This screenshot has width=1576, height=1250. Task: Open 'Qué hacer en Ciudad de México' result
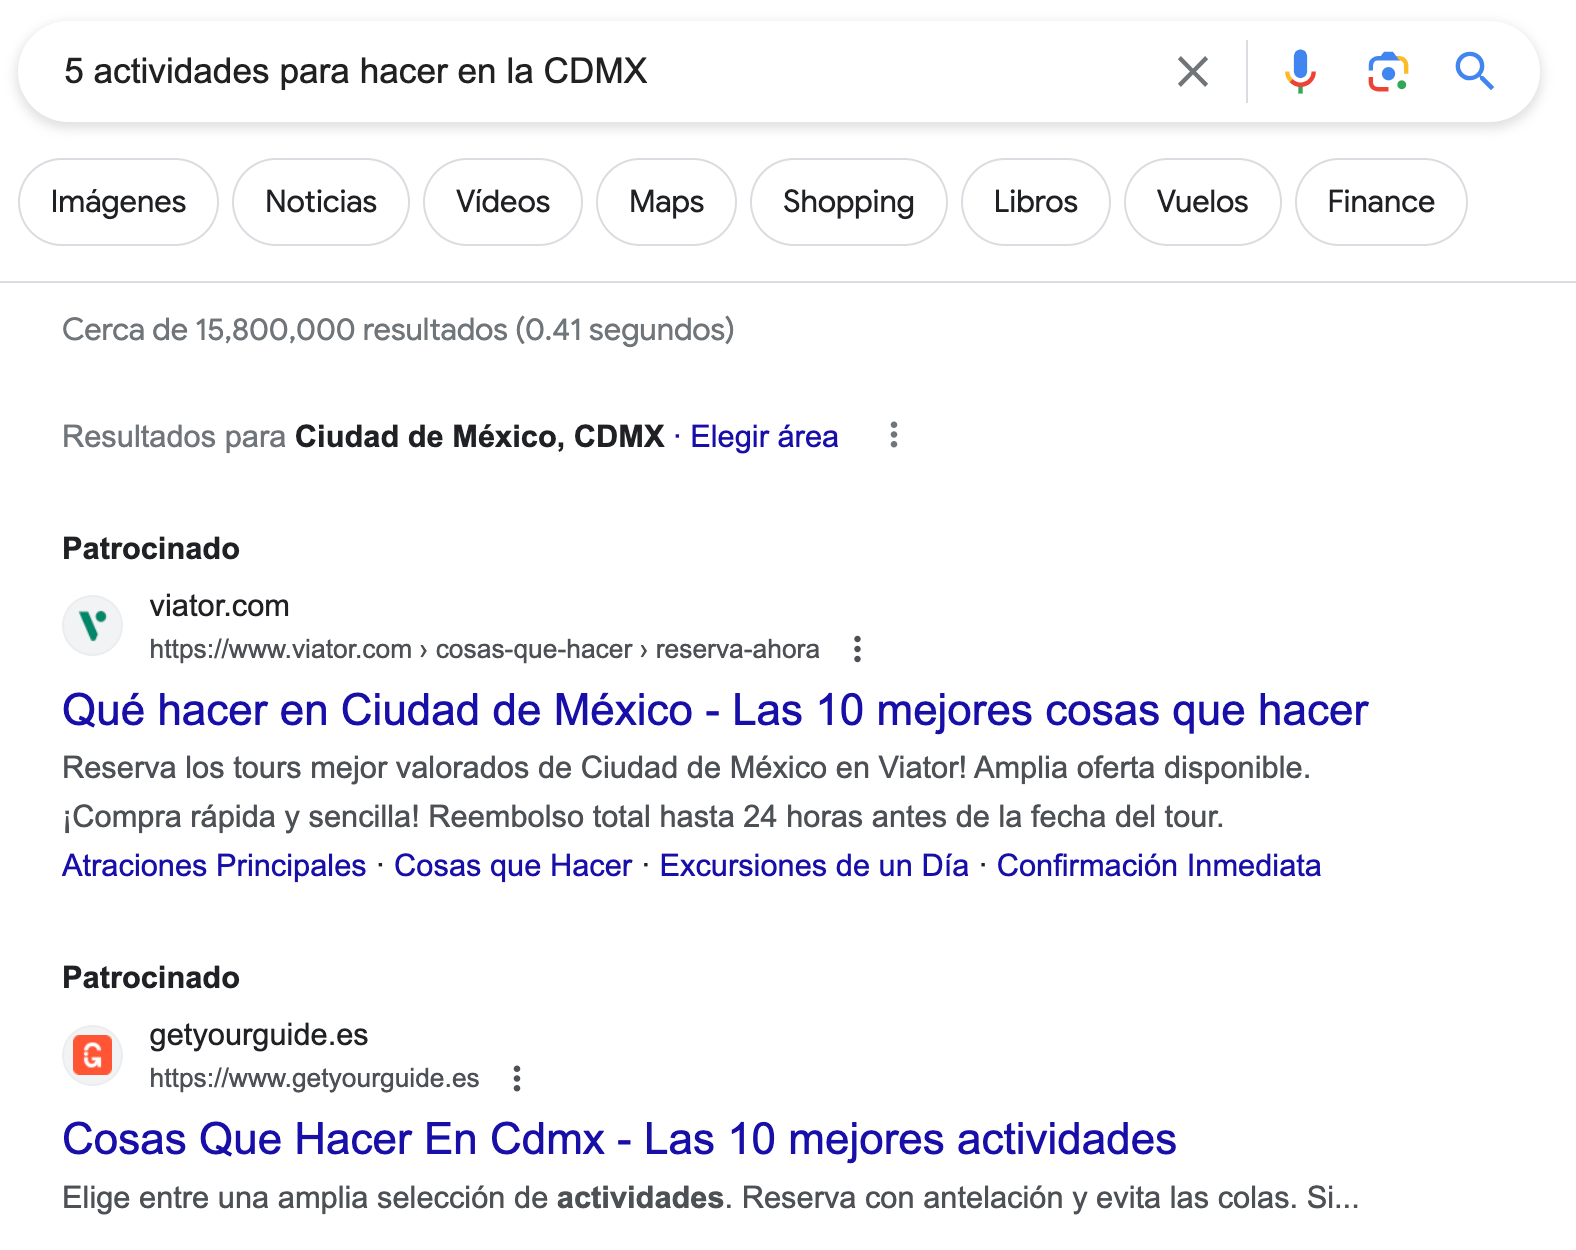(x=715, y=710)
